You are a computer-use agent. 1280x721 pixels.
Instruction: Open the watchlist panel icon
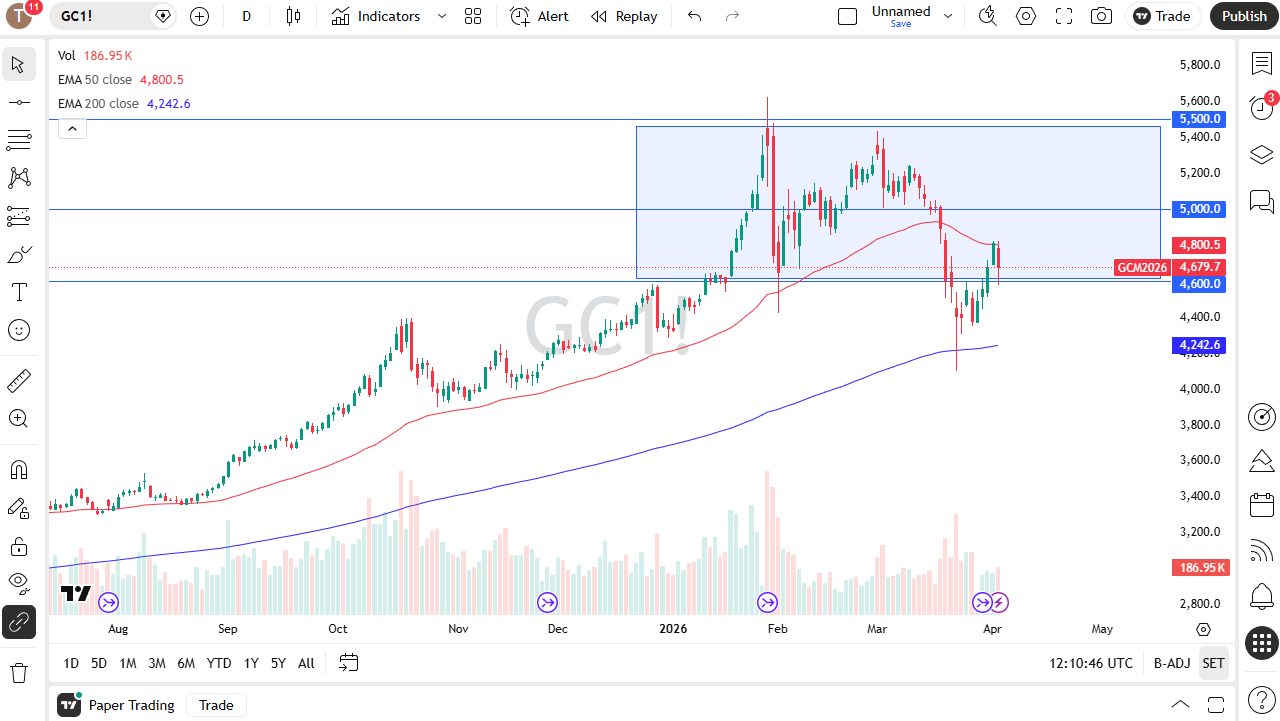[x=1262, y=63]
